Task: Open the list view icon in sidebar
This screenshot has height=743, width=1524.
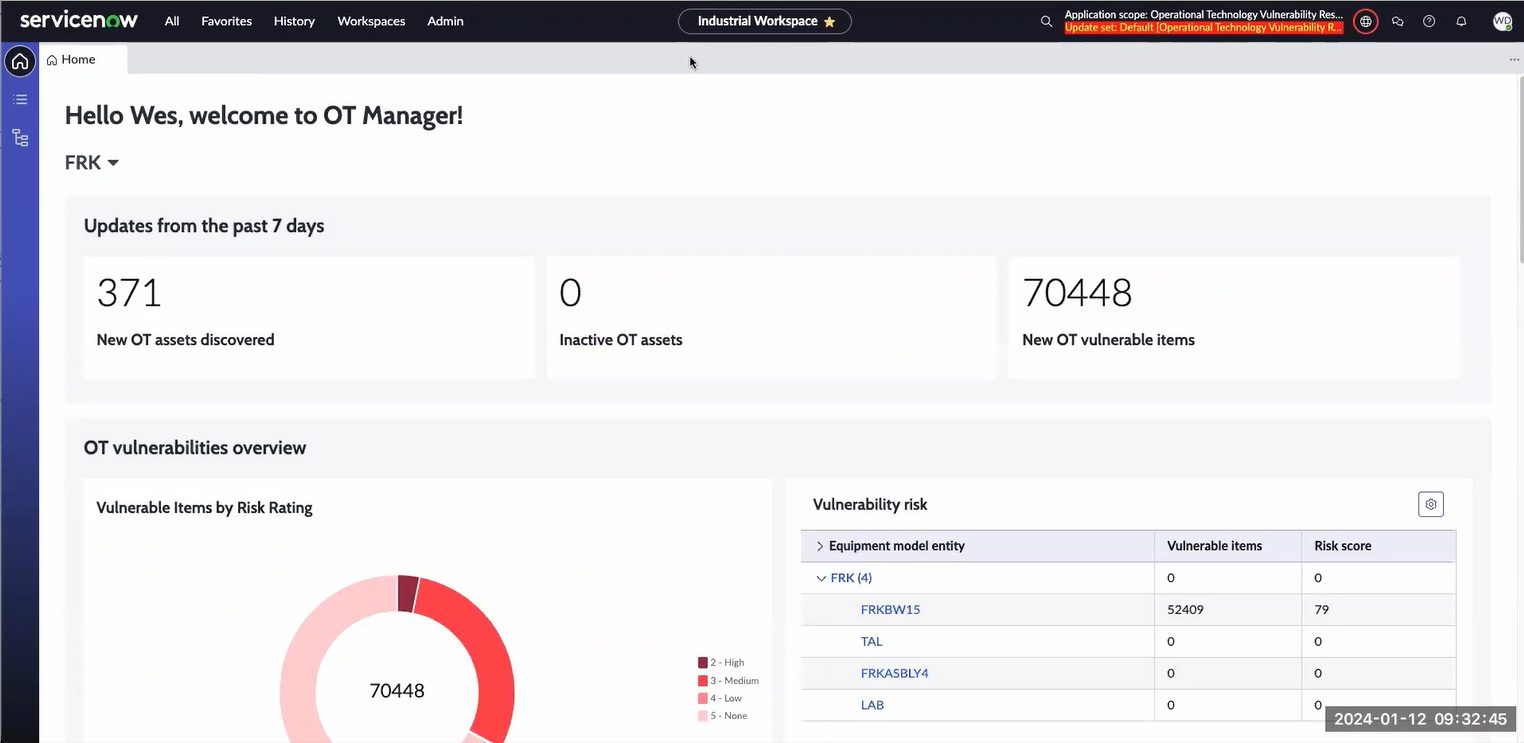Action: [20, 99]
